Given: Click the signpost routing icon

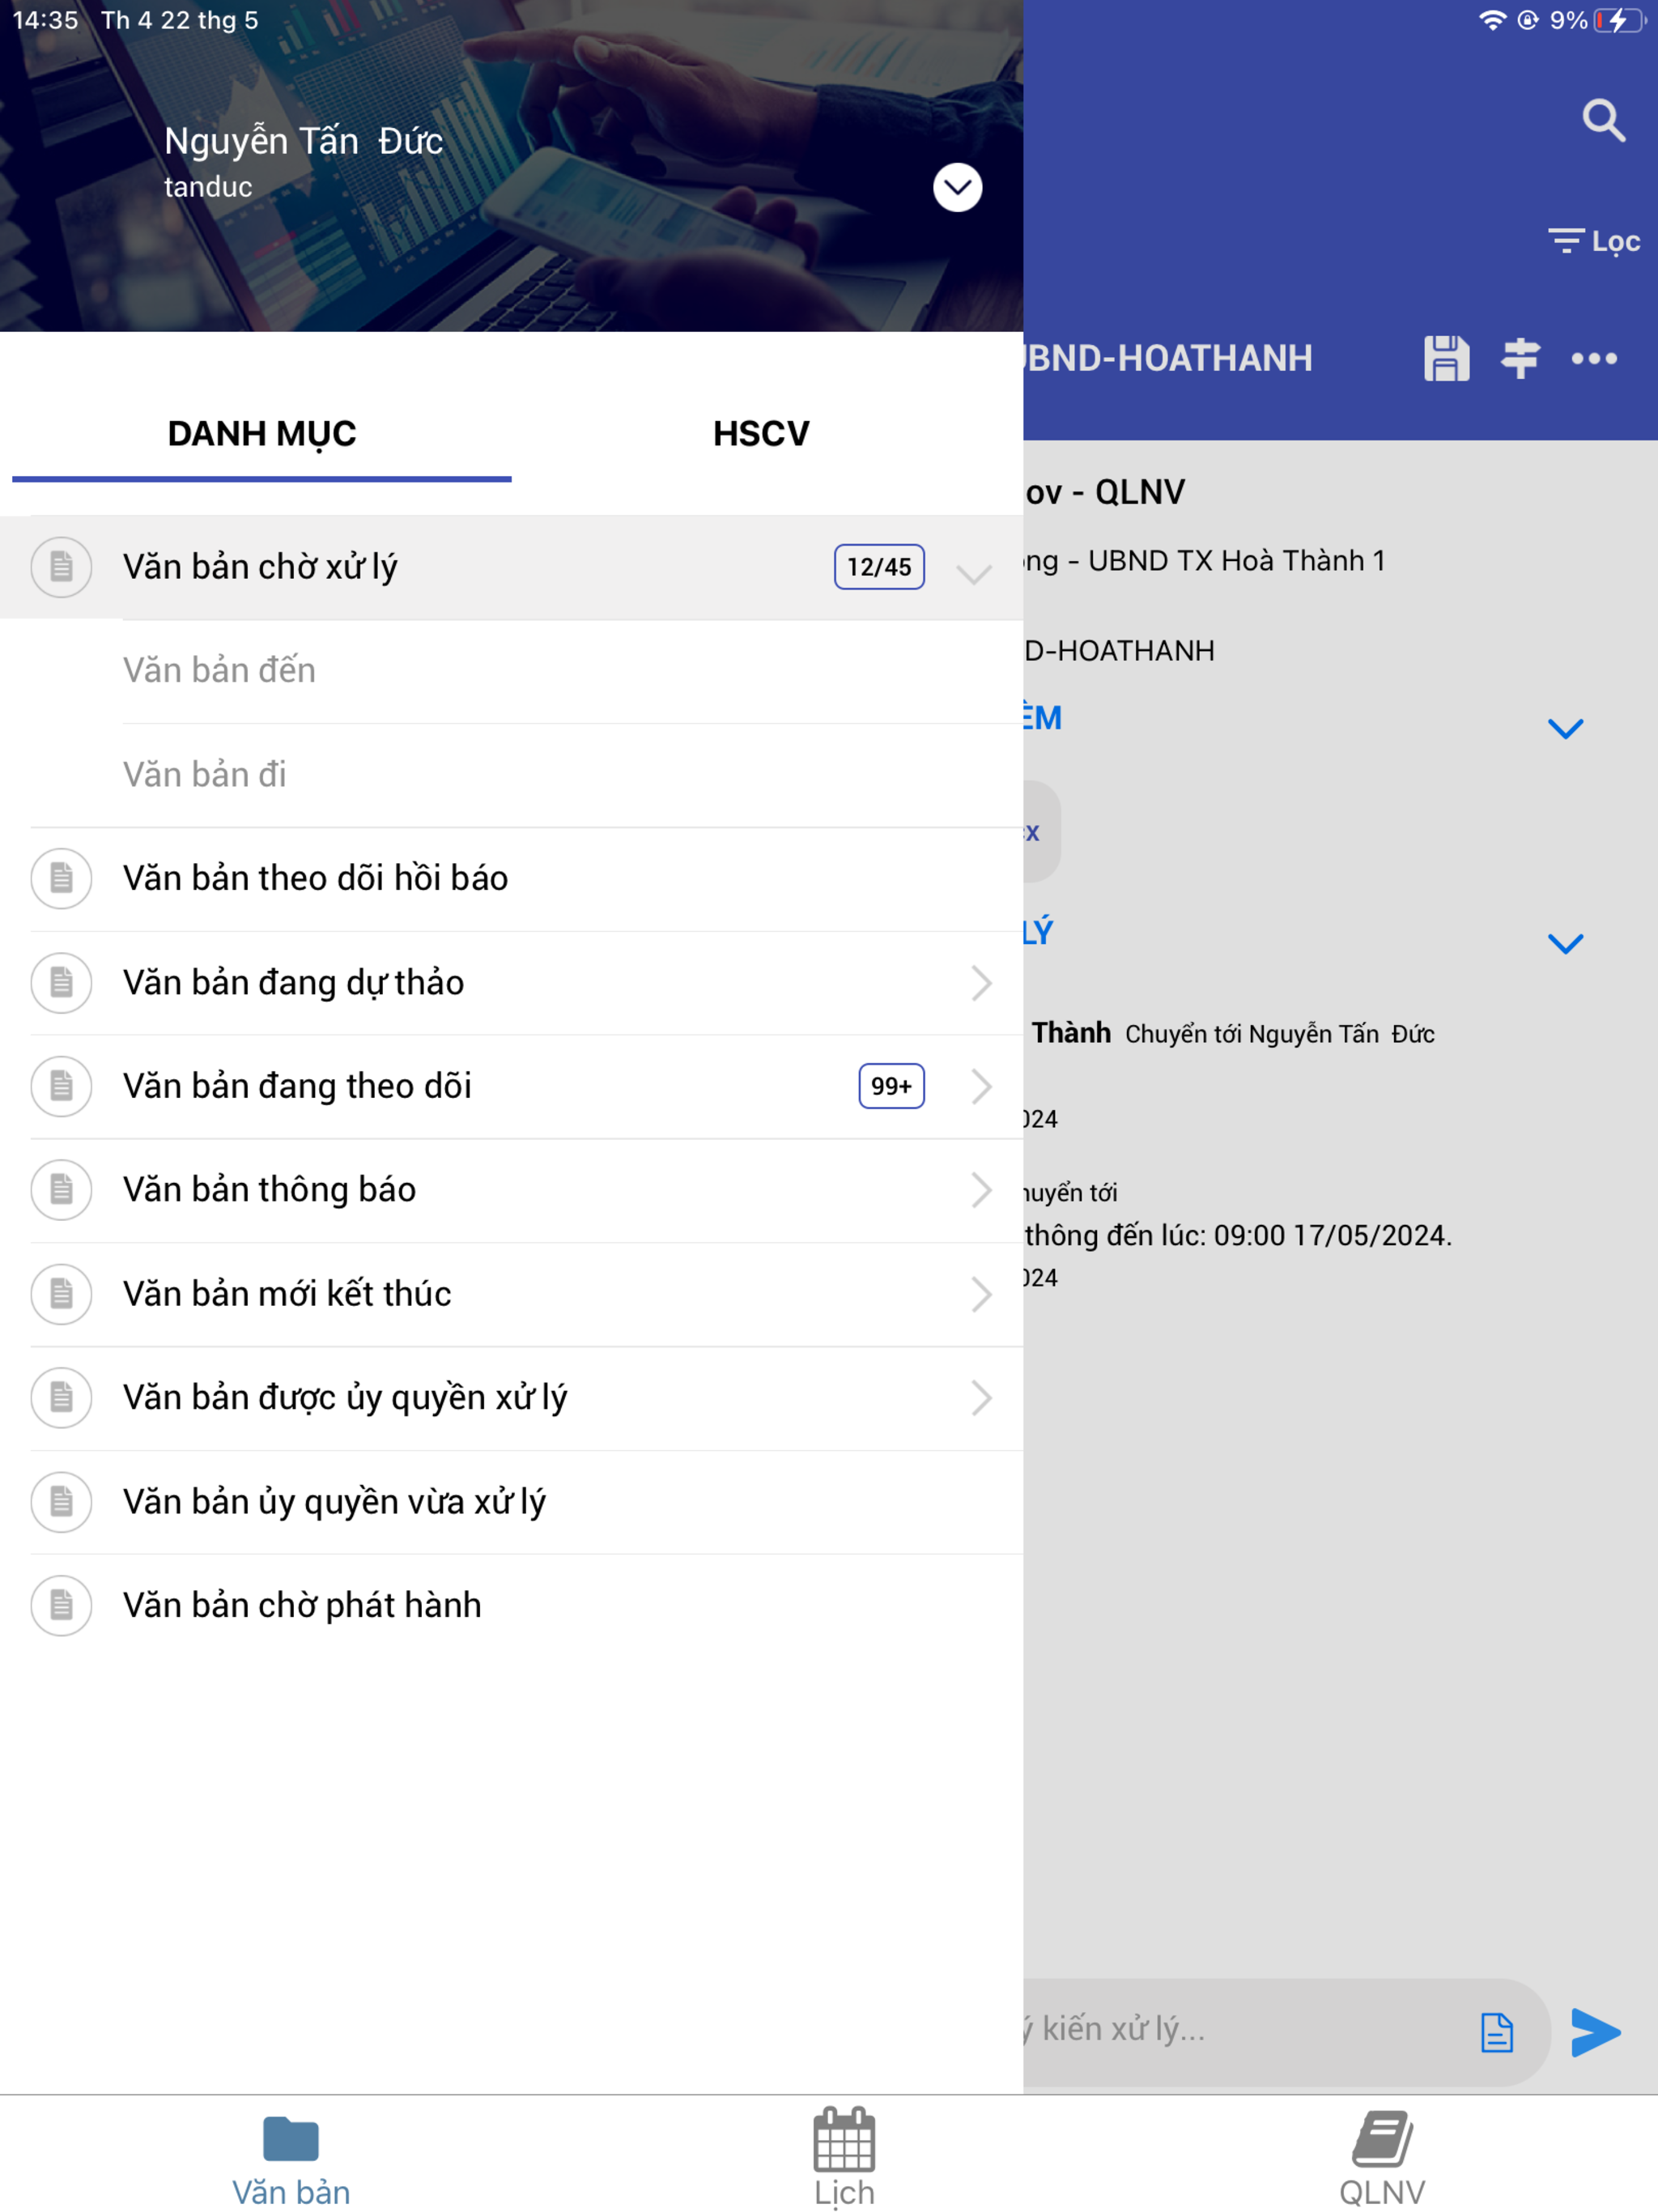Looking at the screenshot, I should [x=1520, y=358].
